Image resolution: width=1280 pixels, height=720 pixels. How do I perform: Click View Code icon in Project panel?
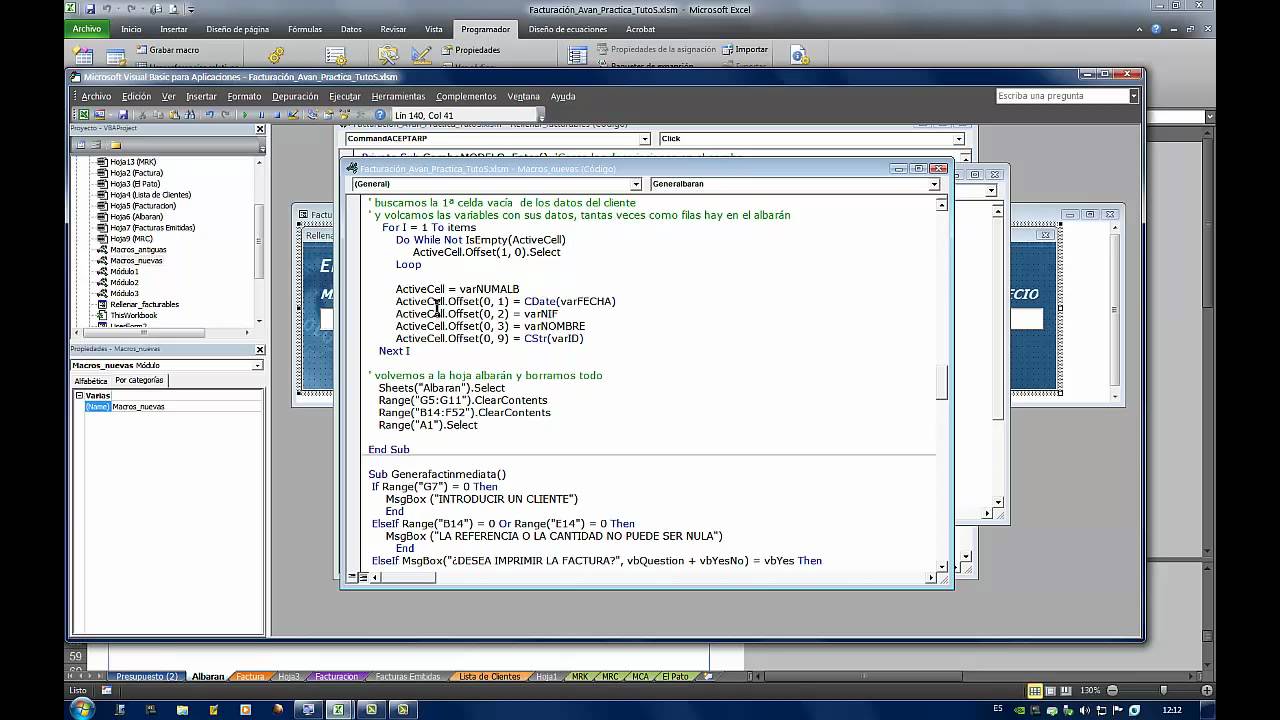(x=81, y=145)
